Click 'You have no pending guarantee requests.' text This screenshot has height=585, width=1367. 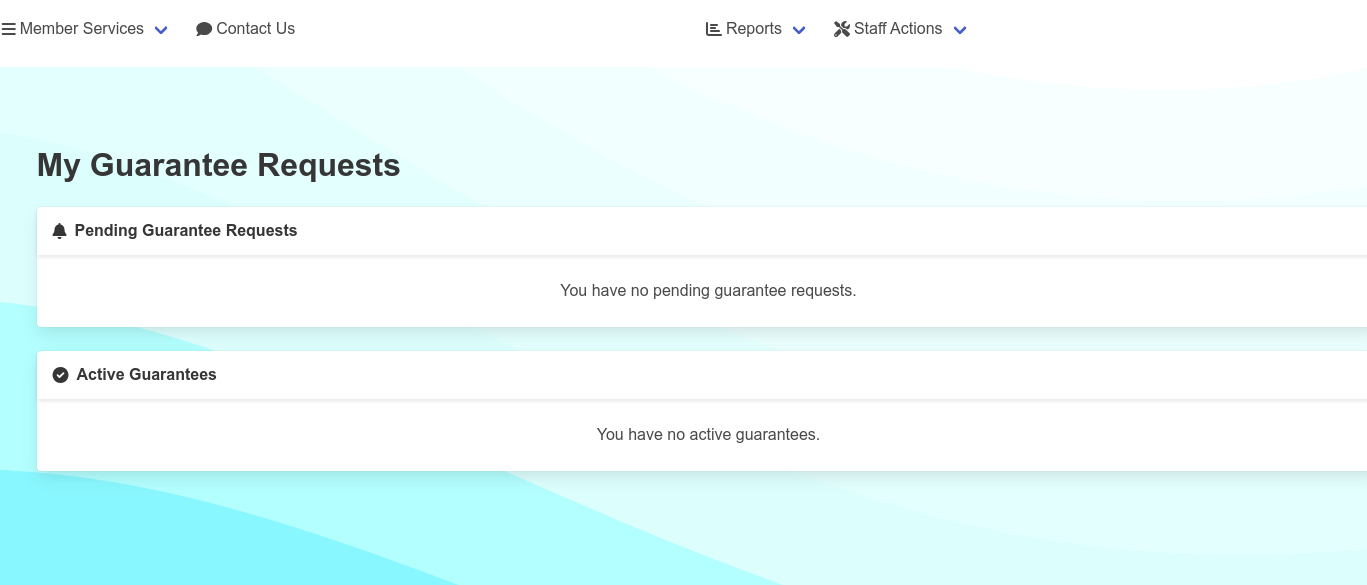click(708, 291)
